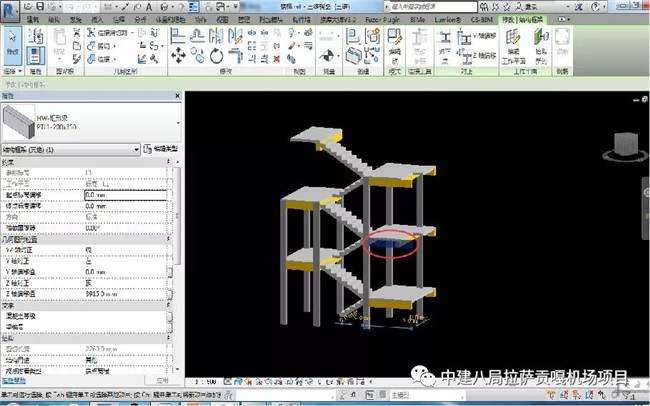Click the Z offset value 3915.0 mm
This screenshot has height=406, width=650.
(x=101, y=294)
